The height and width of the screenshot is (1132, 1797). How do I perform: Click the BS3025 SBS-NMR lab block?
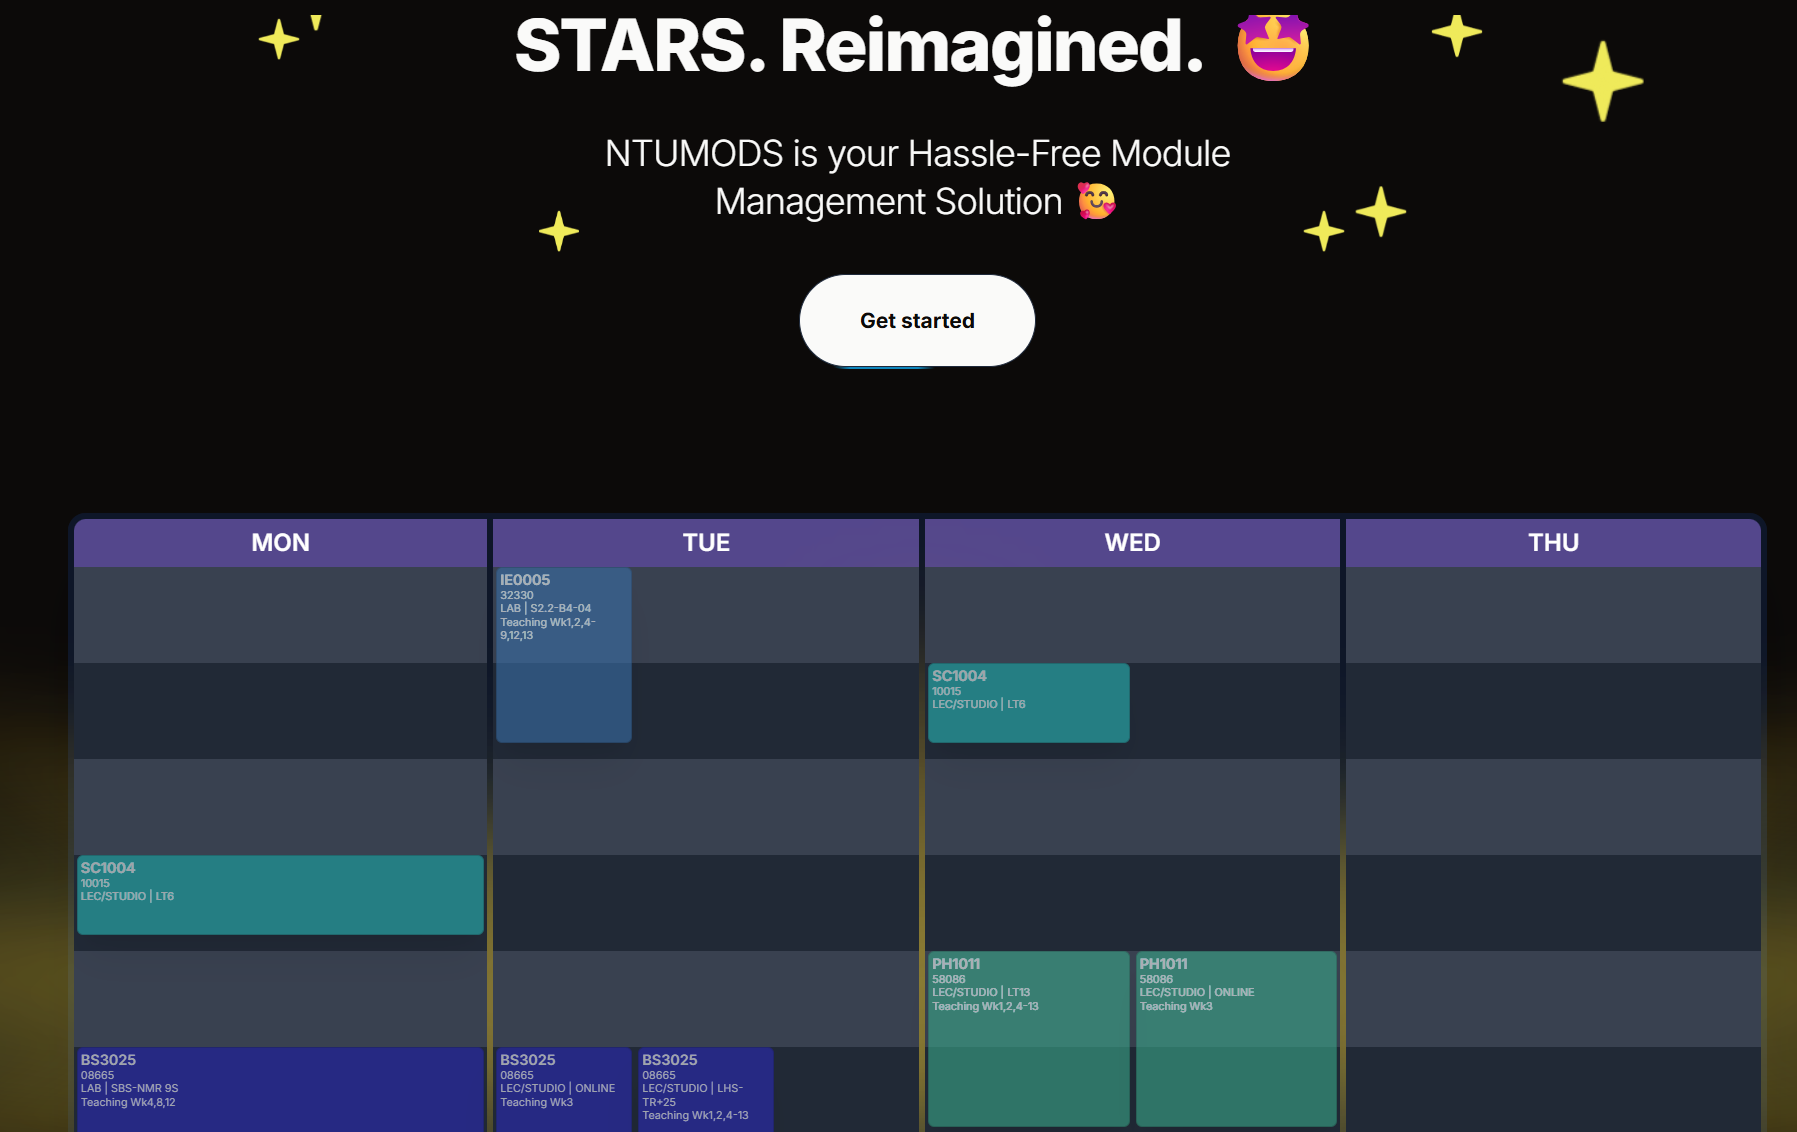click(x=280, y=1090)
